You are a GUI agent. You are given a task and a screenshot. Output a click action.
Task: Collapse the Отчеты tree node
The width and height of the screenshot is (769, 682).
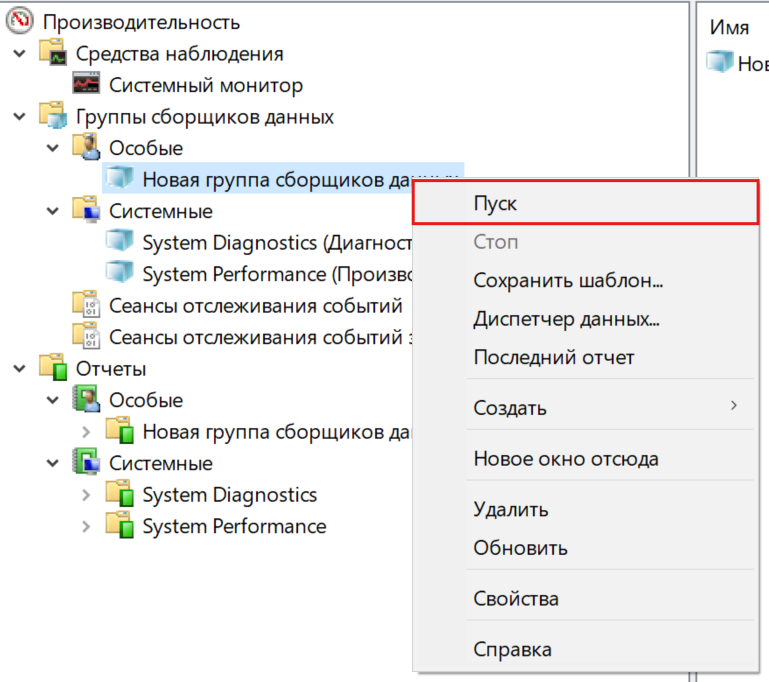point(19,369)
